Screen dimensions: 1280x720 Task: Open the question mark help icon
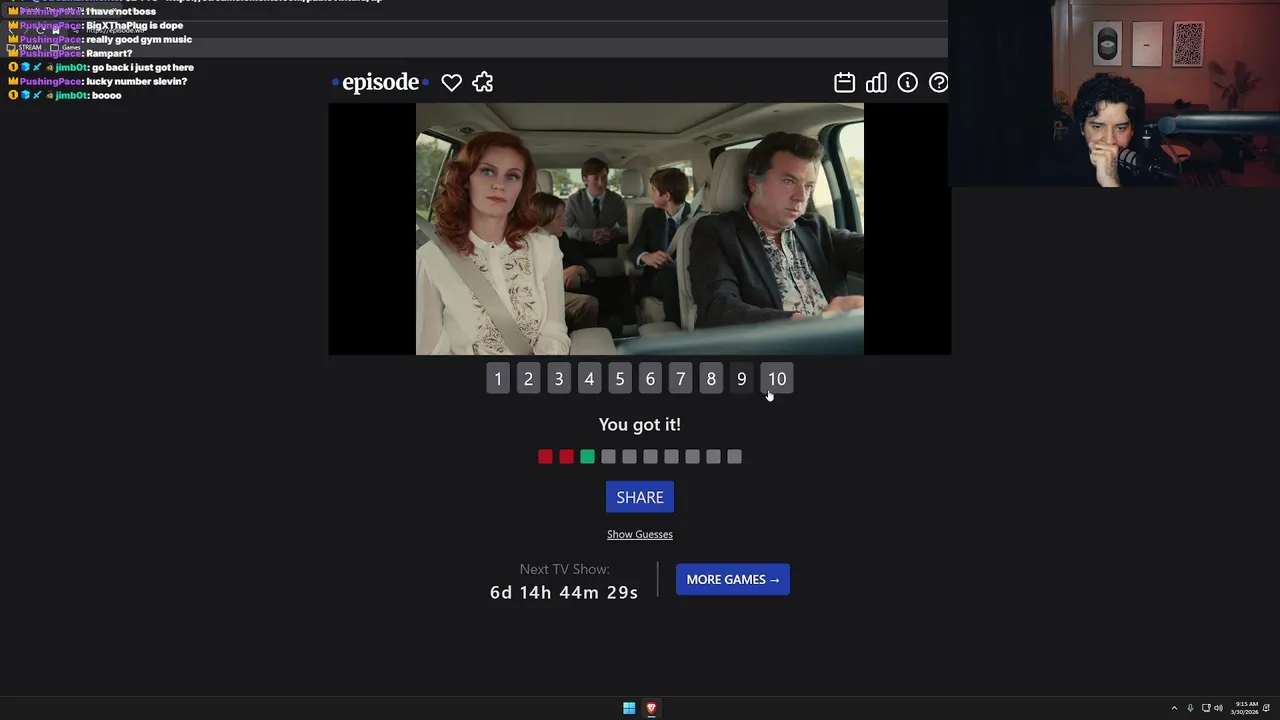tap(938, 83)
